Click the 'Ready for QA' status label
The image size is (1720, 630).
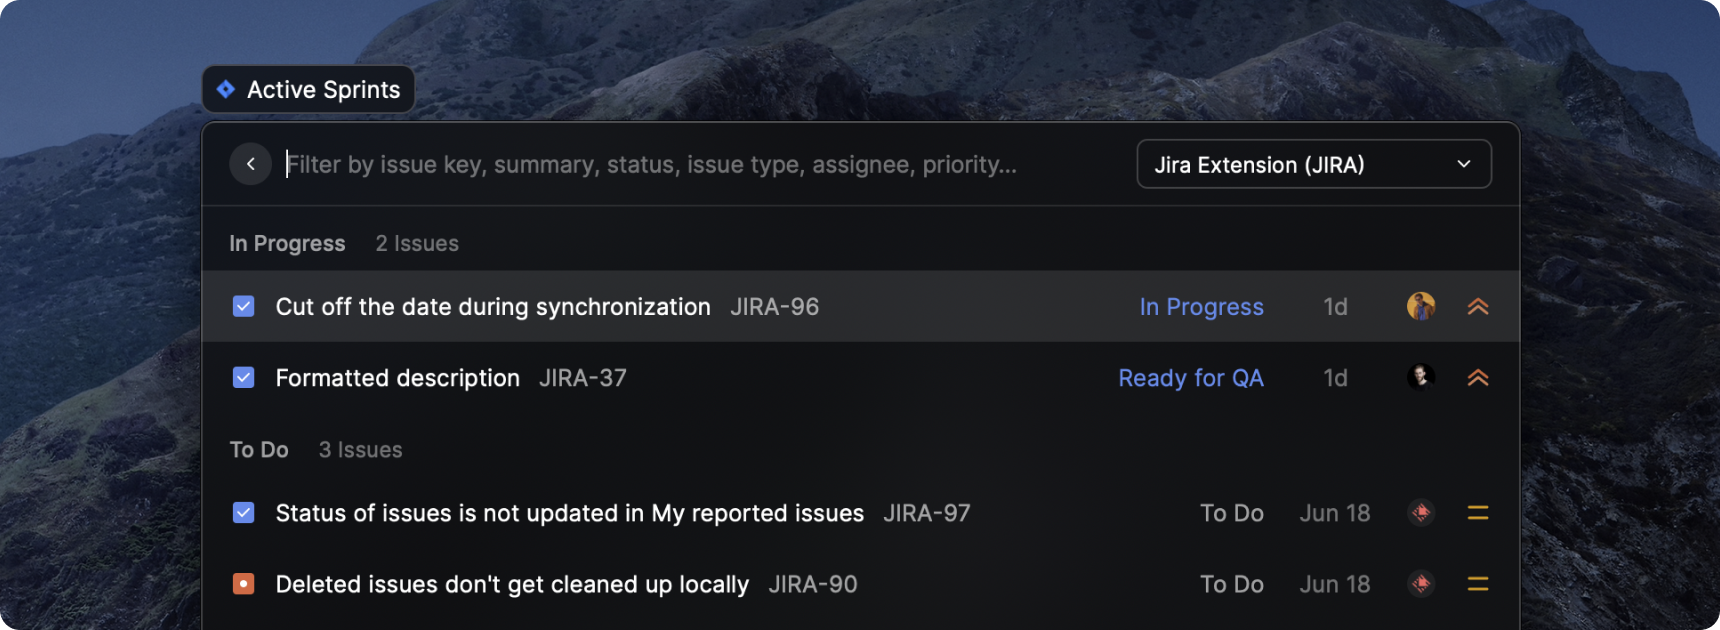tap(1191, 378)
